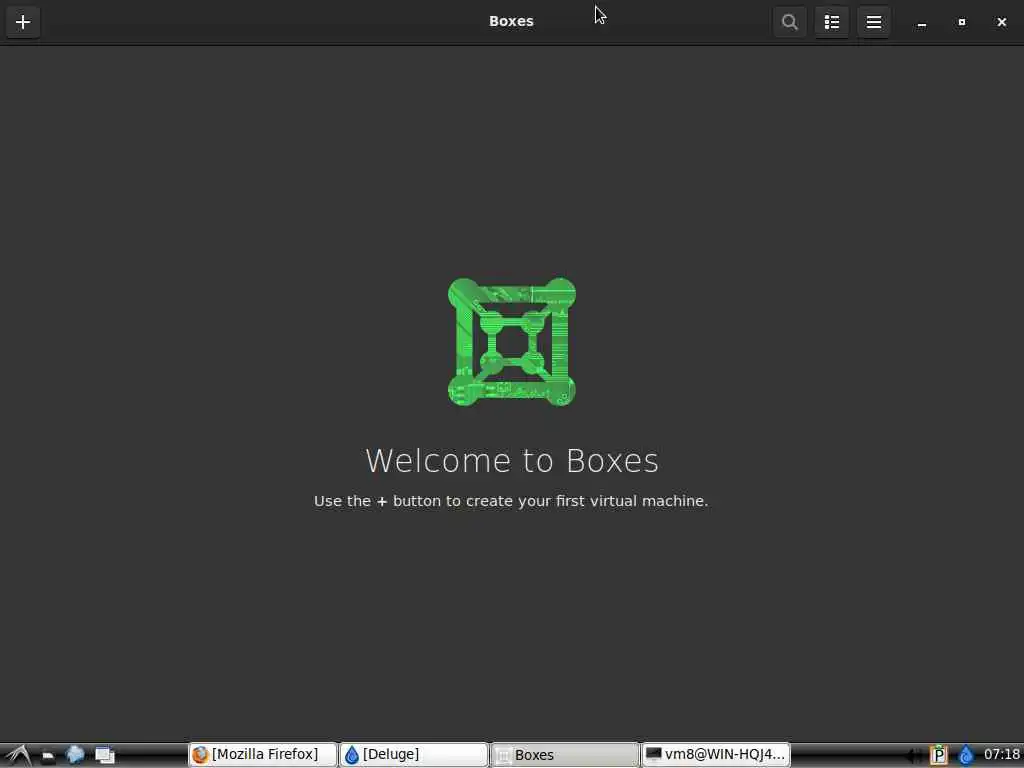Switch Boxes to list view
The width and height of the screenshot is (1024, 768).
(x=831, y=22)
